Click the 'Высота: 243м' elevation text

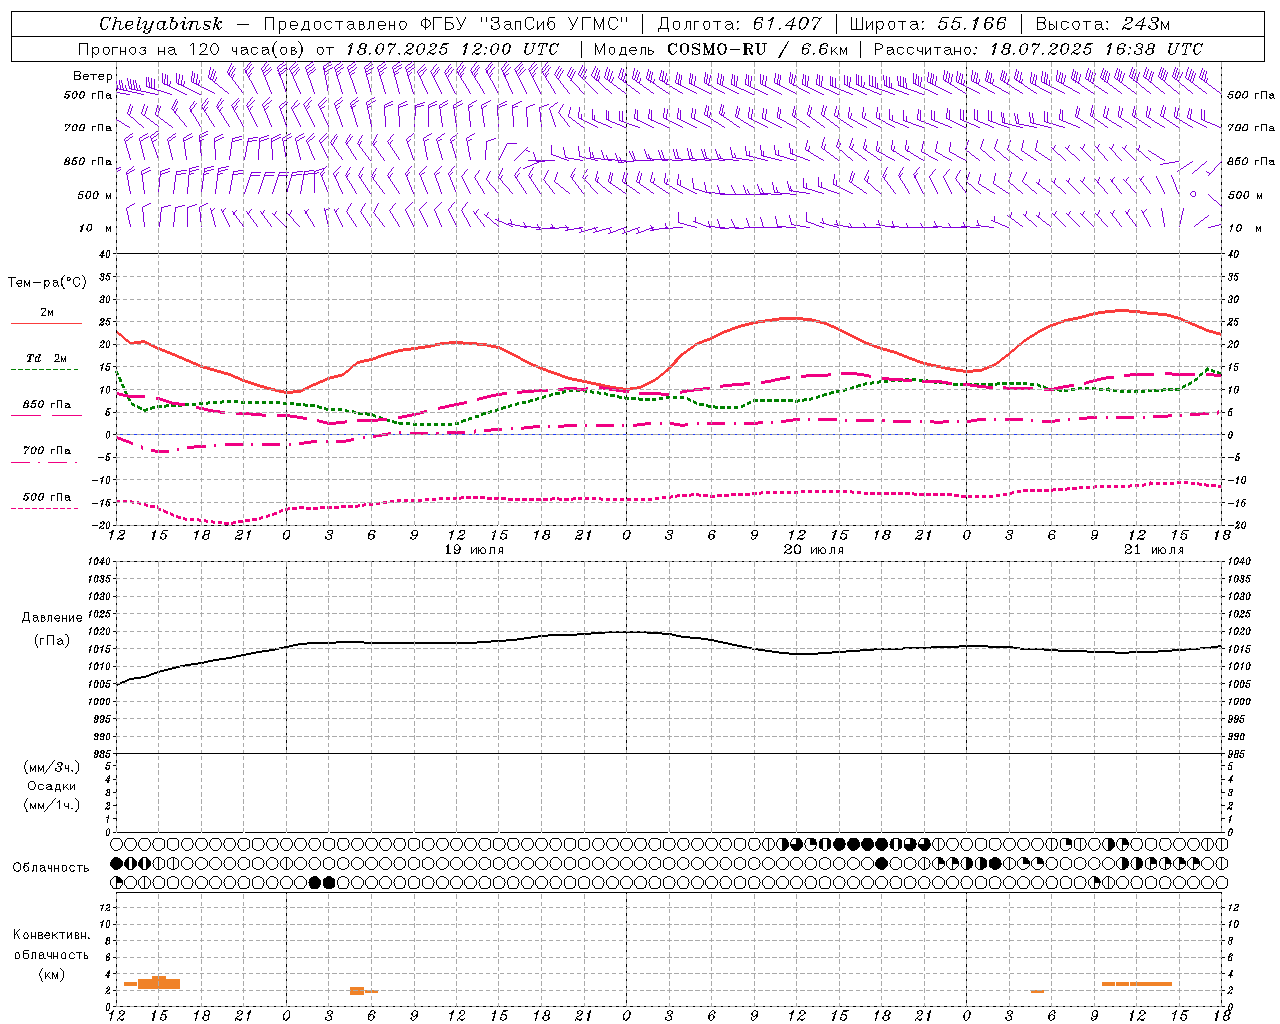tap(1103, 24)
